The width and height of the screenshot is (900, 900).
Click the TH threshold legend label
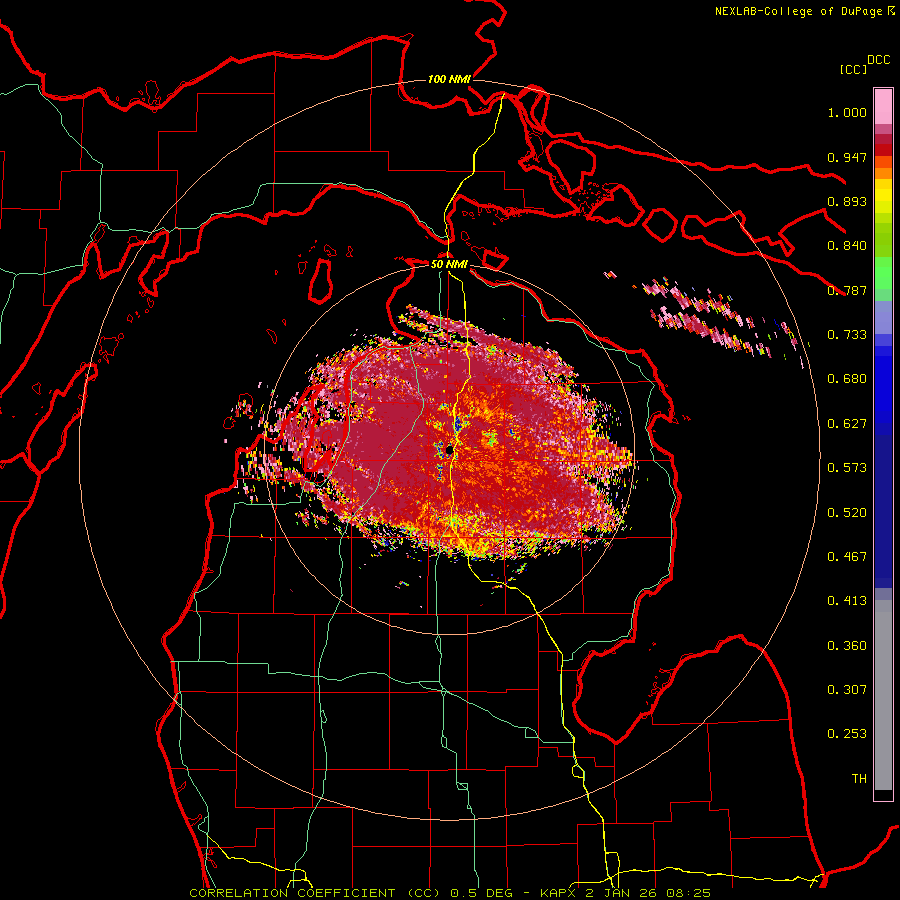click(859, 779)
